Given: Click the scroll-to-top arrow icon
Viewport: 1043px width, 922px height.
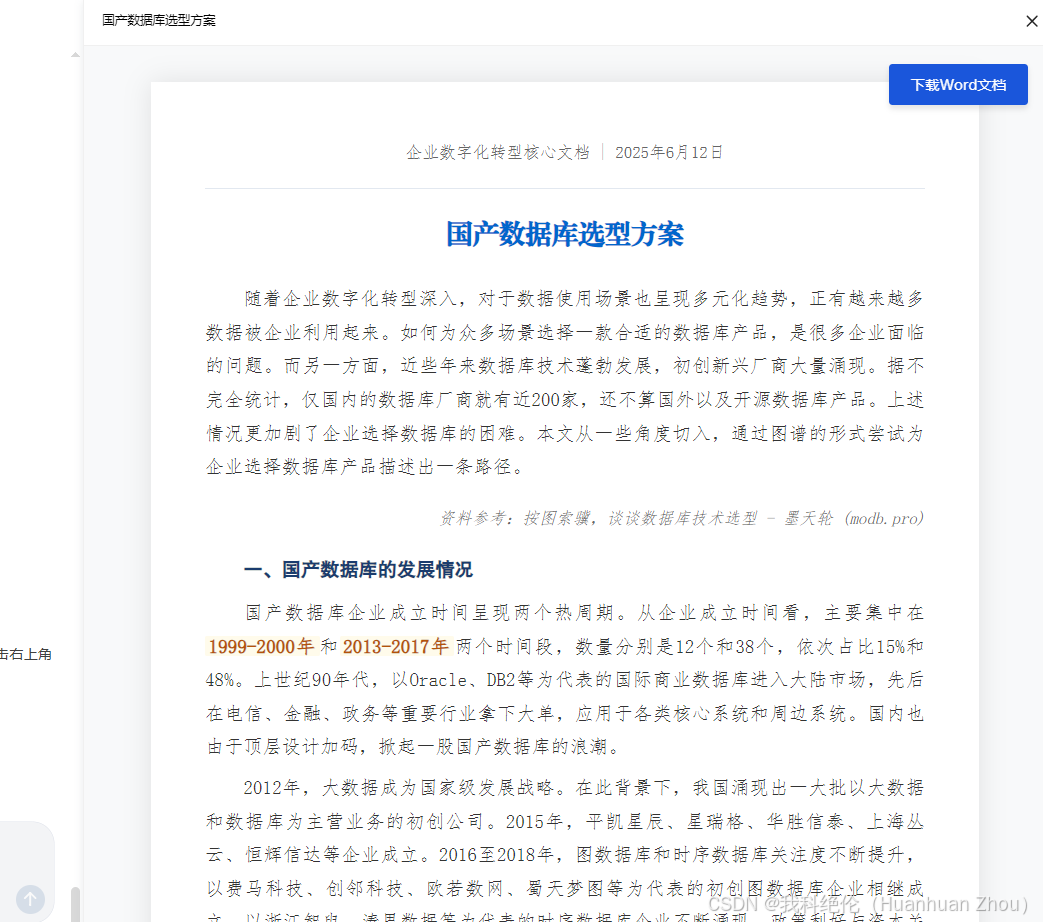Looking at the screenshot, I should pos(30,899).
